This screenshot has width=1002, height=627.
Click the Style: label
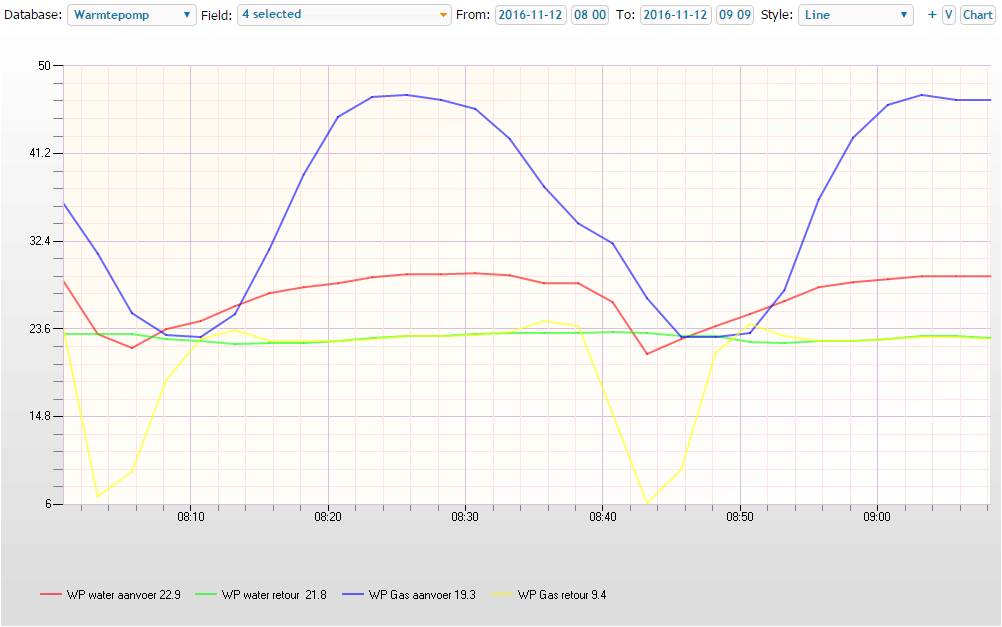tap(776, 15)
